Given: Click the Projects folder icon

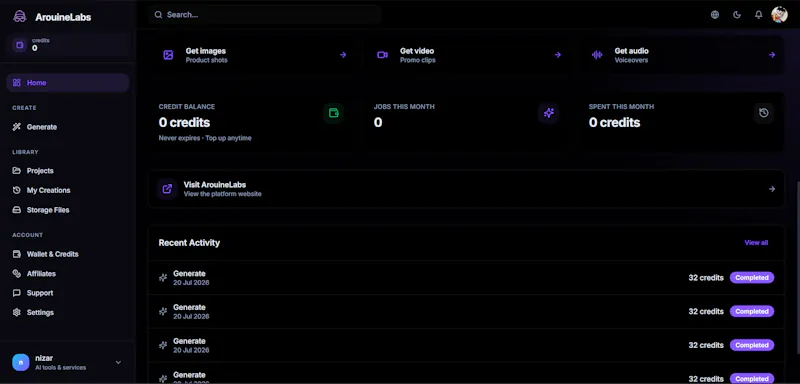Looking at the screenshot, I should 17,171.
